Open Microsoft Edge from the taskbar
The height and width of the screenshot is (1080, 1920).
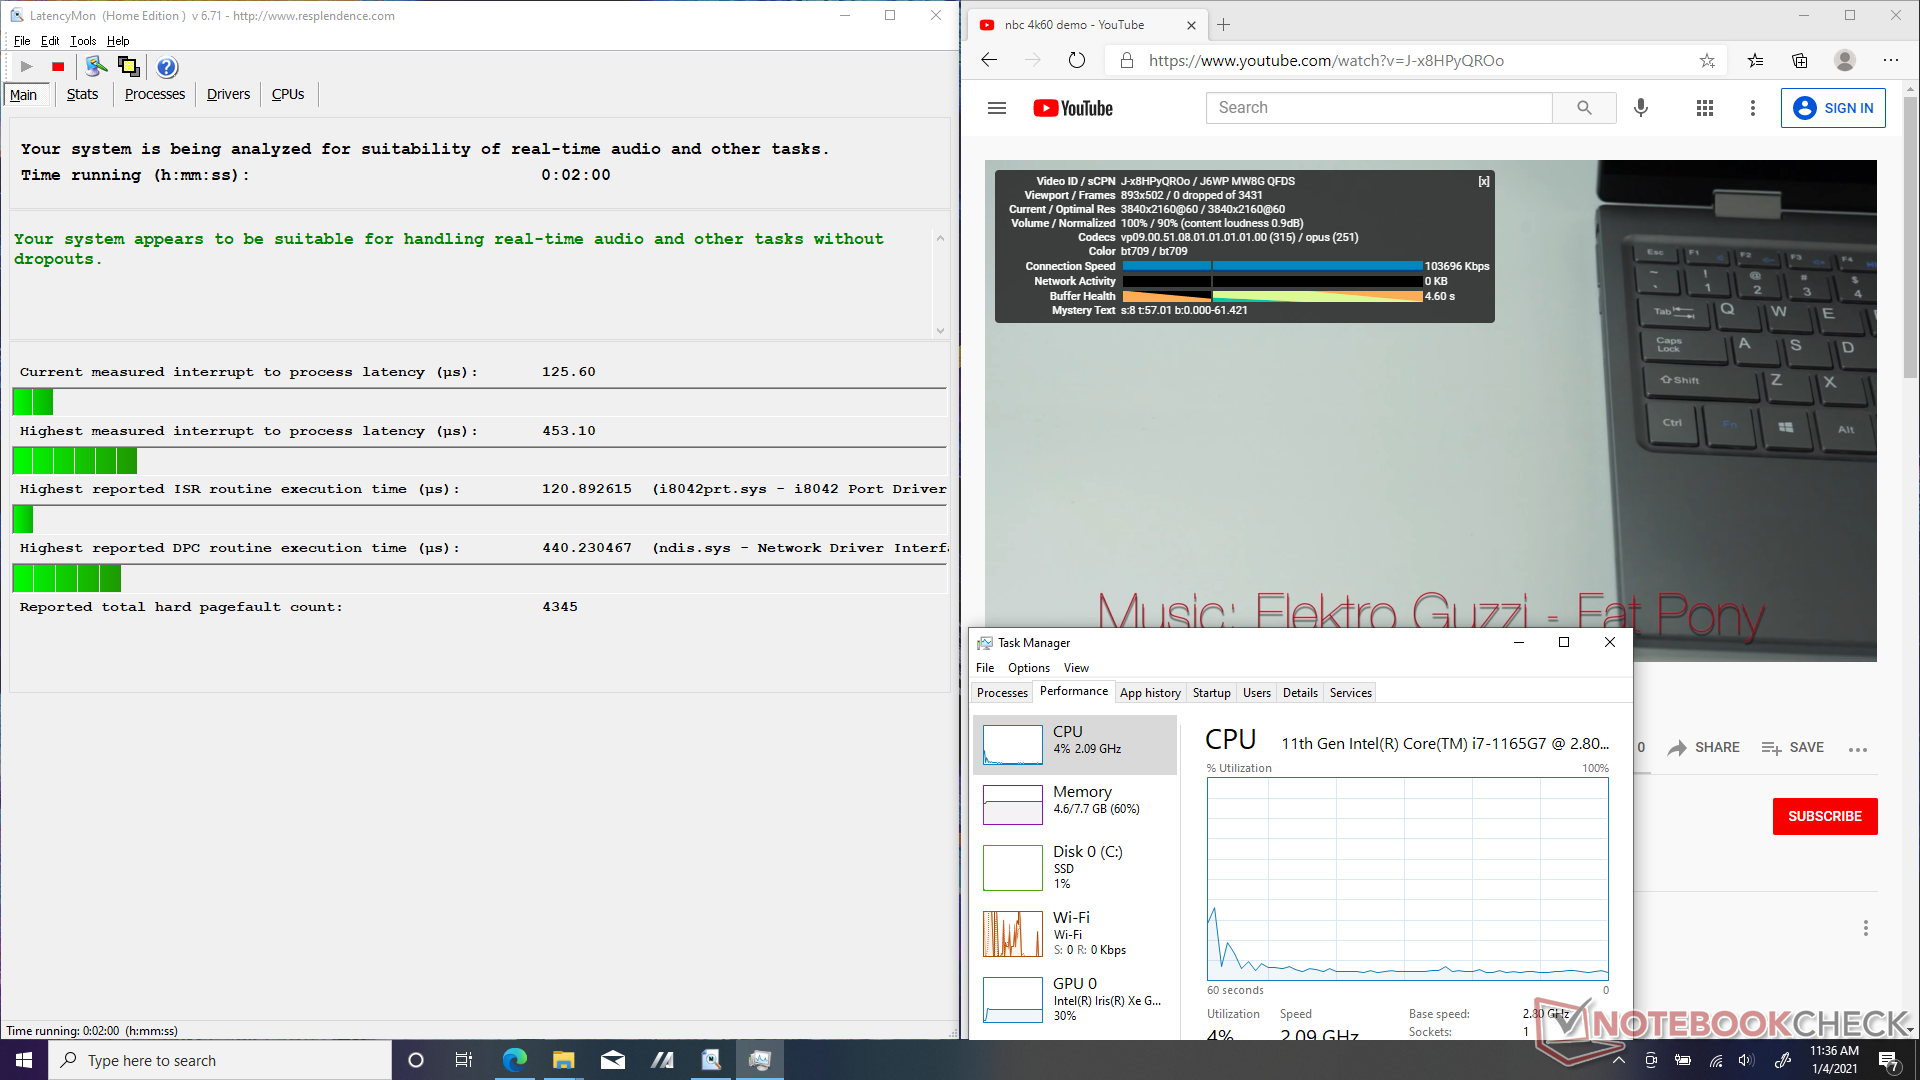coord(515,1060)
